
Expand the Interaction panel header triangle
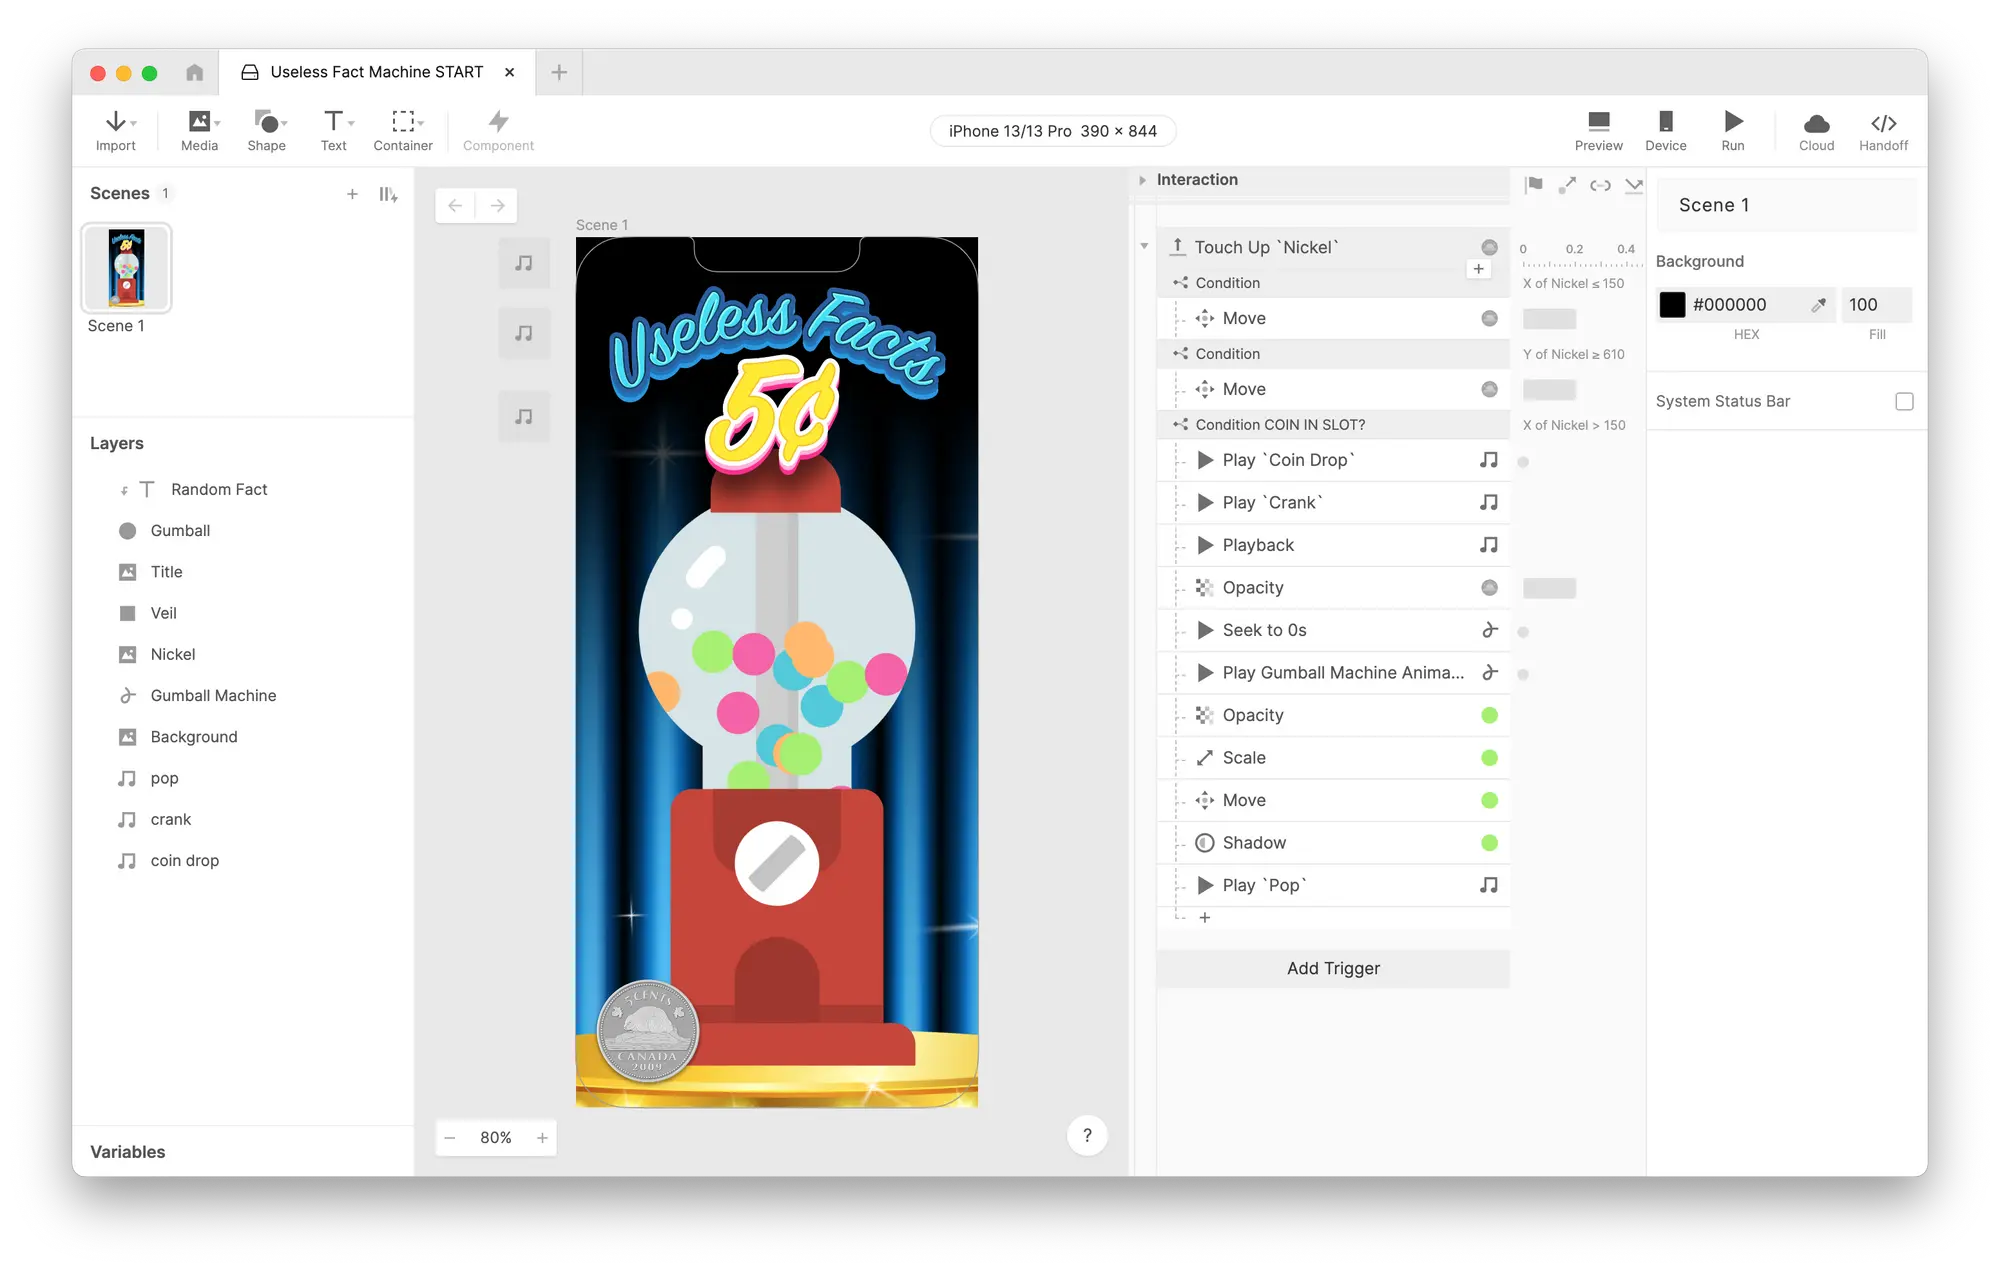tap(1142, 180)
